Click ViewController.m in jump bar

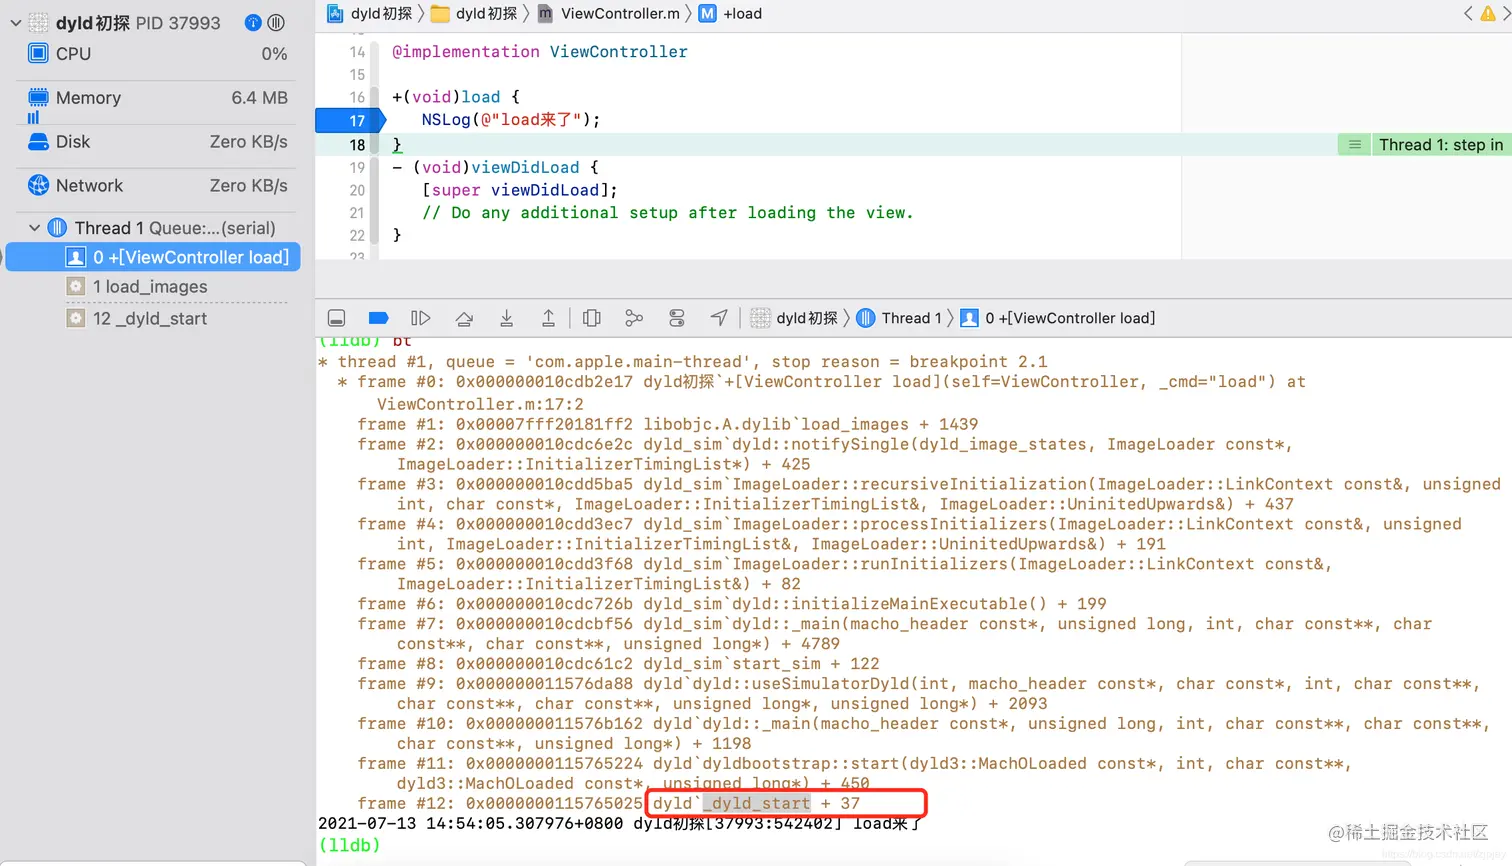pos(608,13)
